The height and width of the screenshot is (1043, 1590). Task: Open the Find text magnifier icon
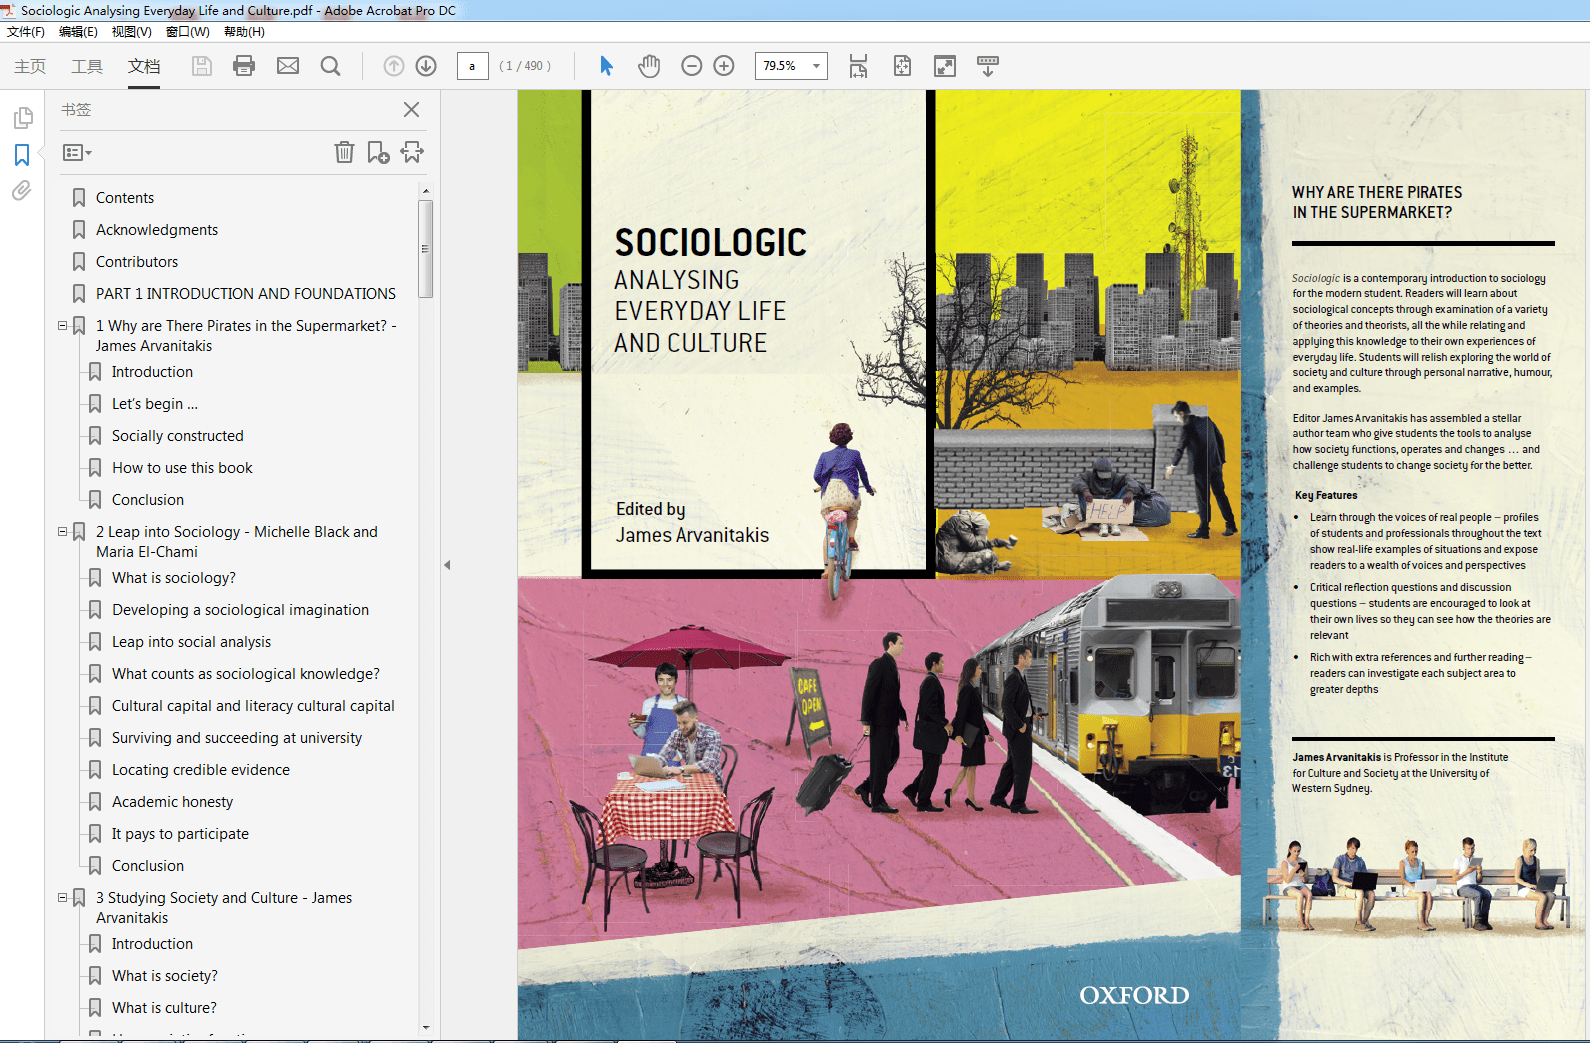[330, 66]
